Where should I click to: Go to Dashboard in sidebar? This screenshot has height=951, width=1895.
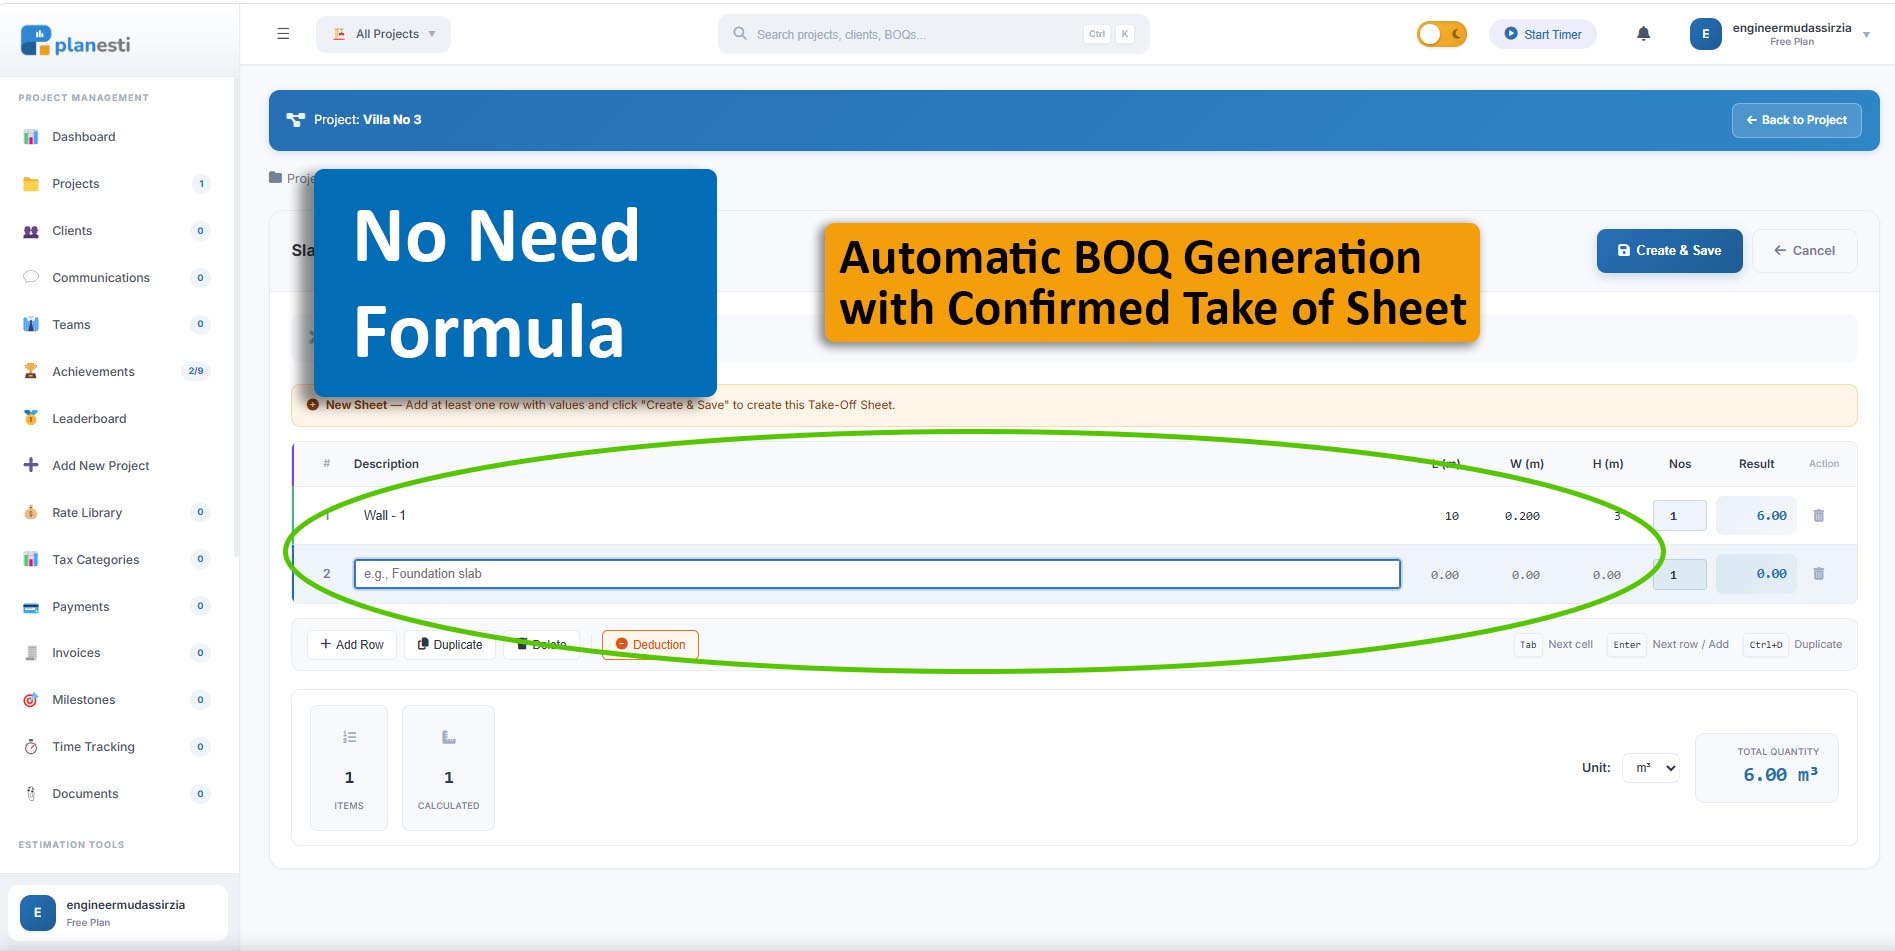[84, 137]
